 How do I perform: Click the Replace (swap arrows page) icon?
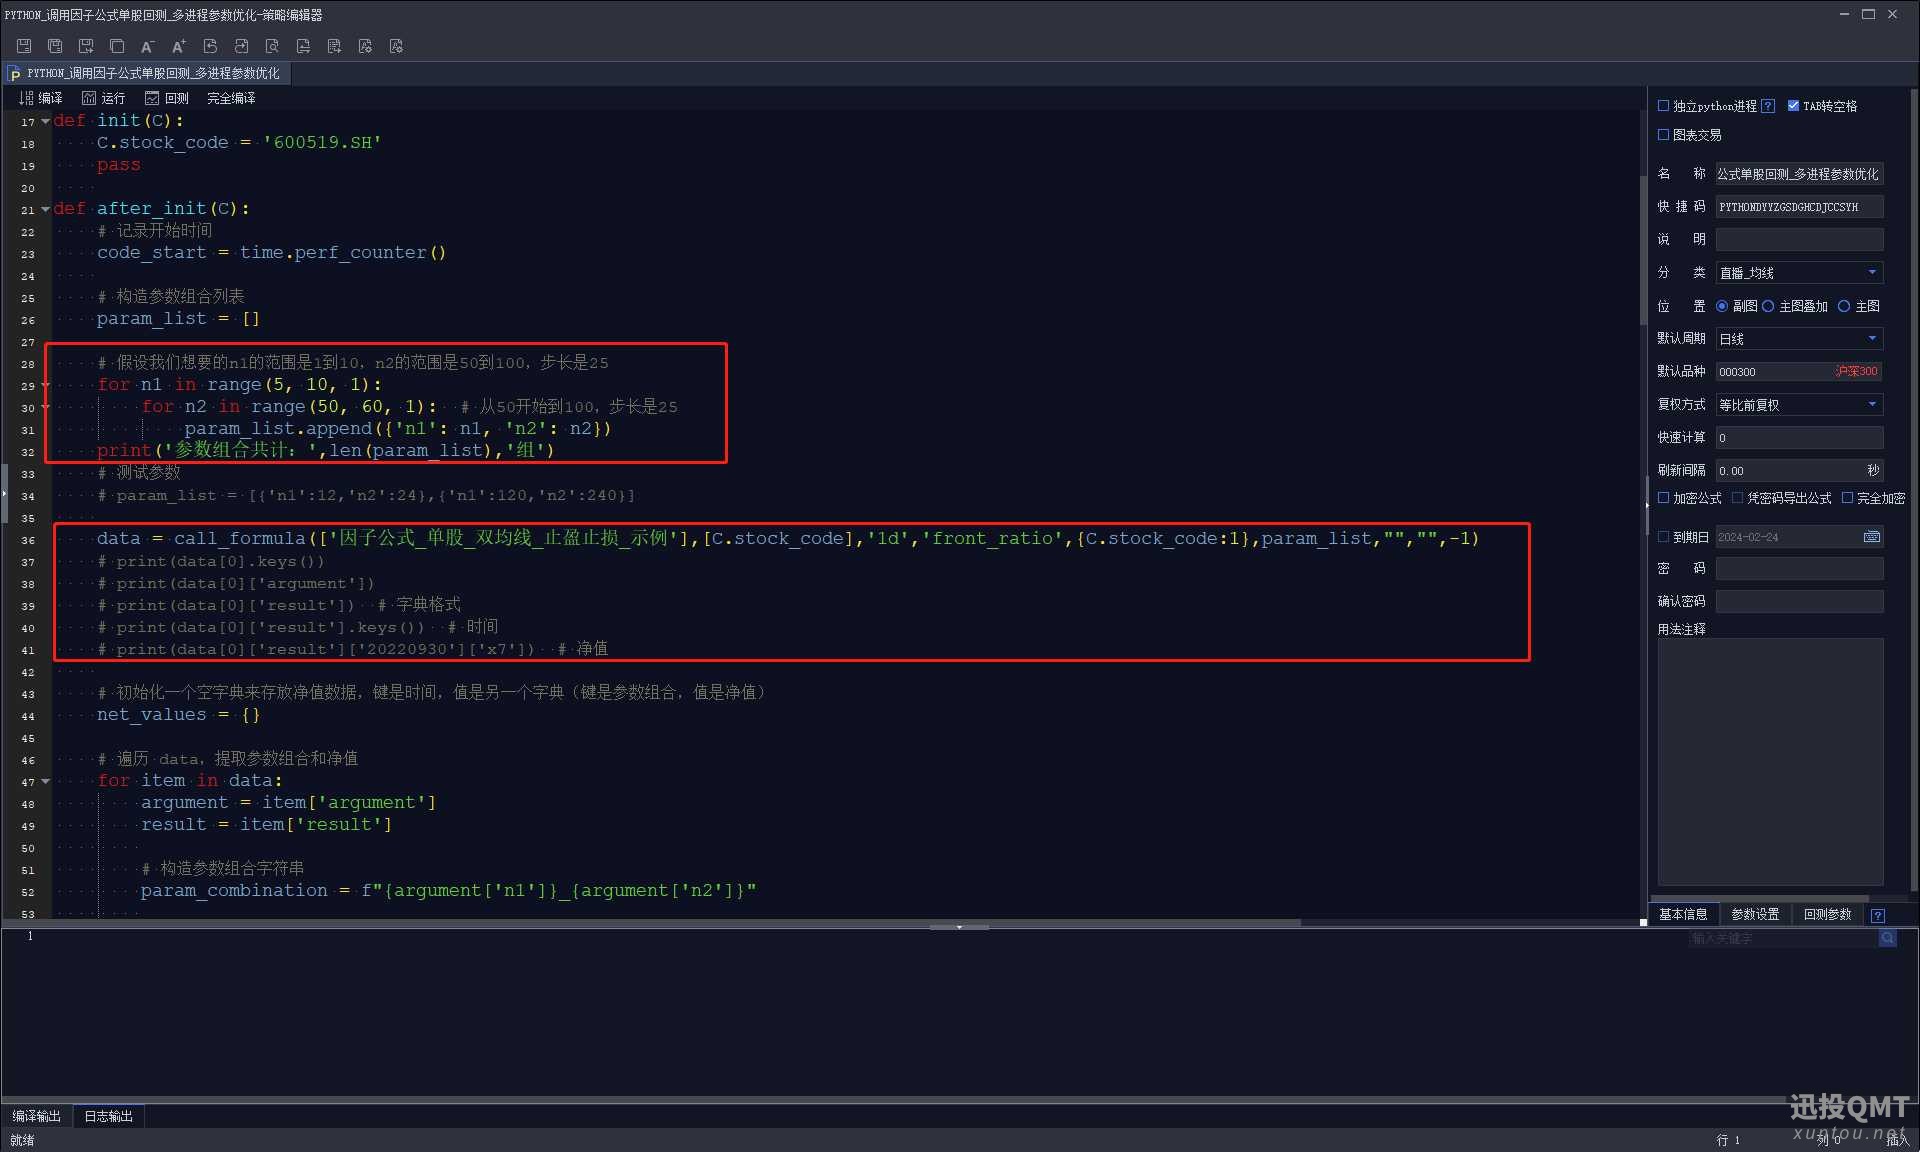tap(303, 46)
